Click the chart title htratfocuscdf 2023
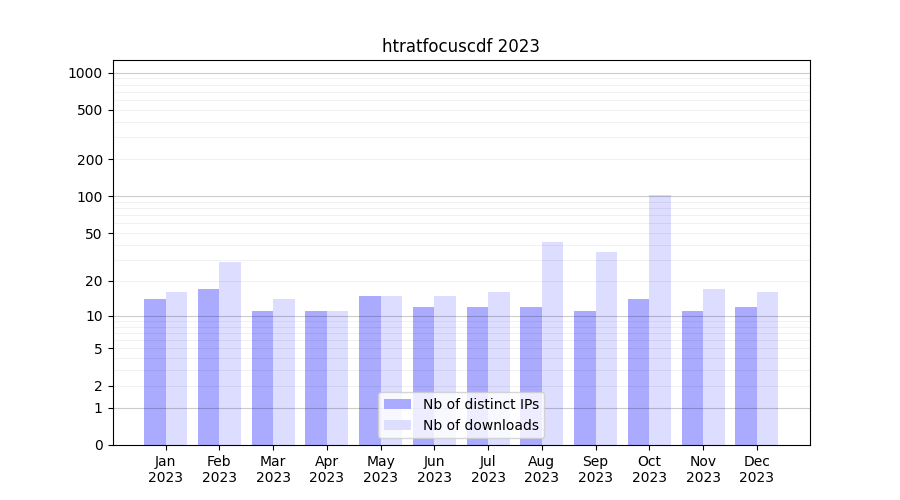 point(460,46)
